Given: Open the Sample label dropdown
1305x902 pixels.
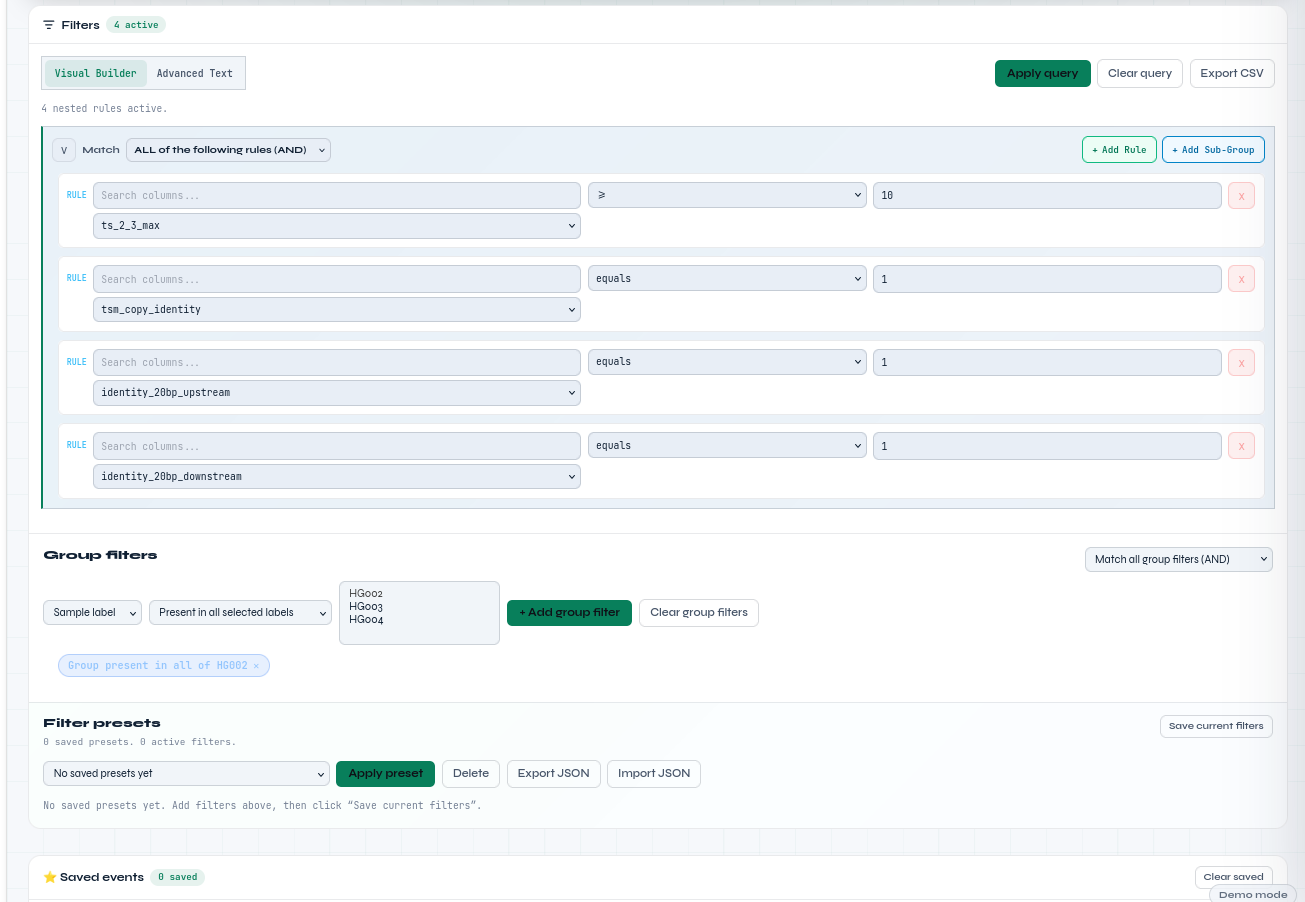Looking at the screenshot, I should (x=92, y=612).
